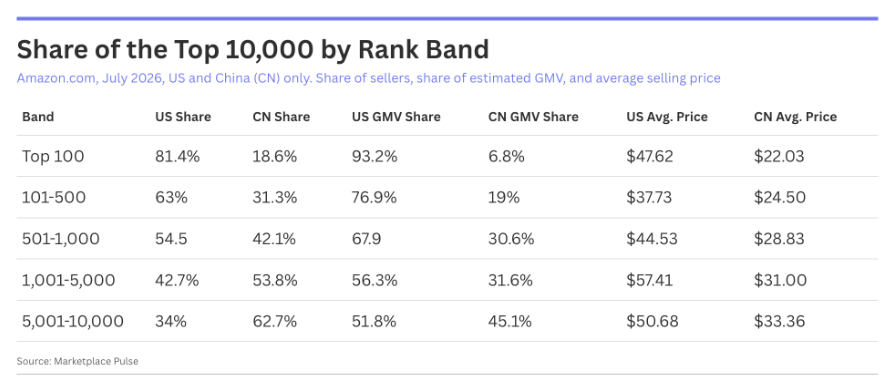Click the 101-500 band row label

pyautogui.click(x=54, y=197)
